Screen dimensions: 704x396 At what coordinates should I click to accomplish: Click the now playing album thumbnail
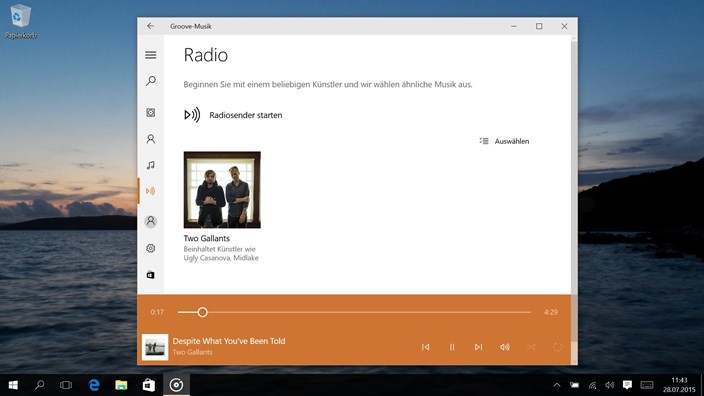(x=155, y=347)
